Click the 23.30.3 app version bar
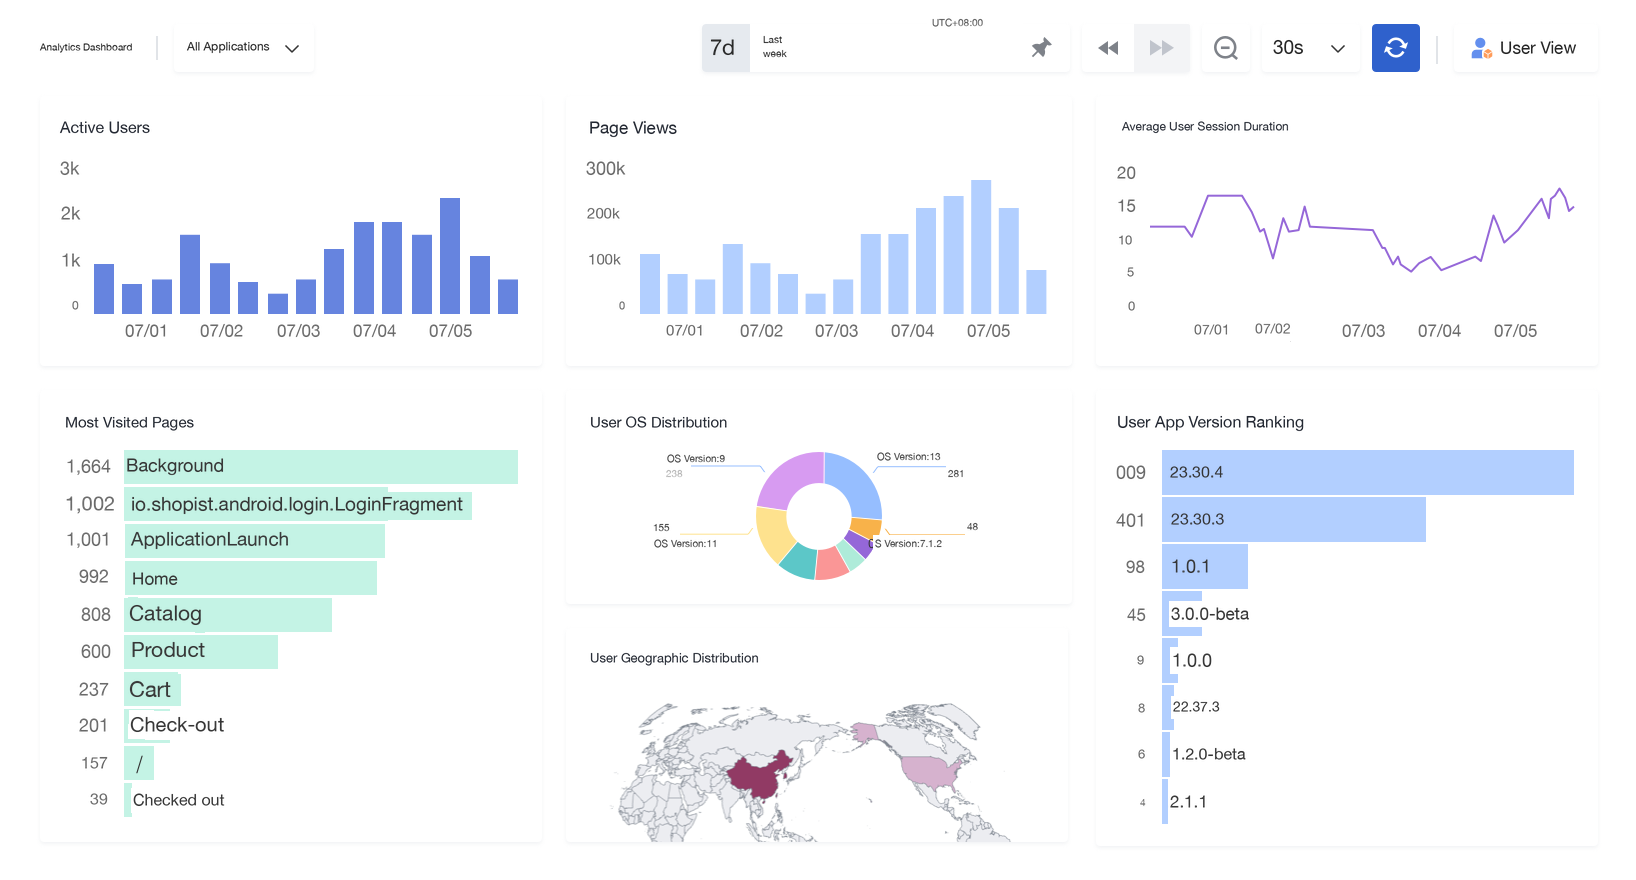The image size is (1636, 880). (x=1293, y=520)
